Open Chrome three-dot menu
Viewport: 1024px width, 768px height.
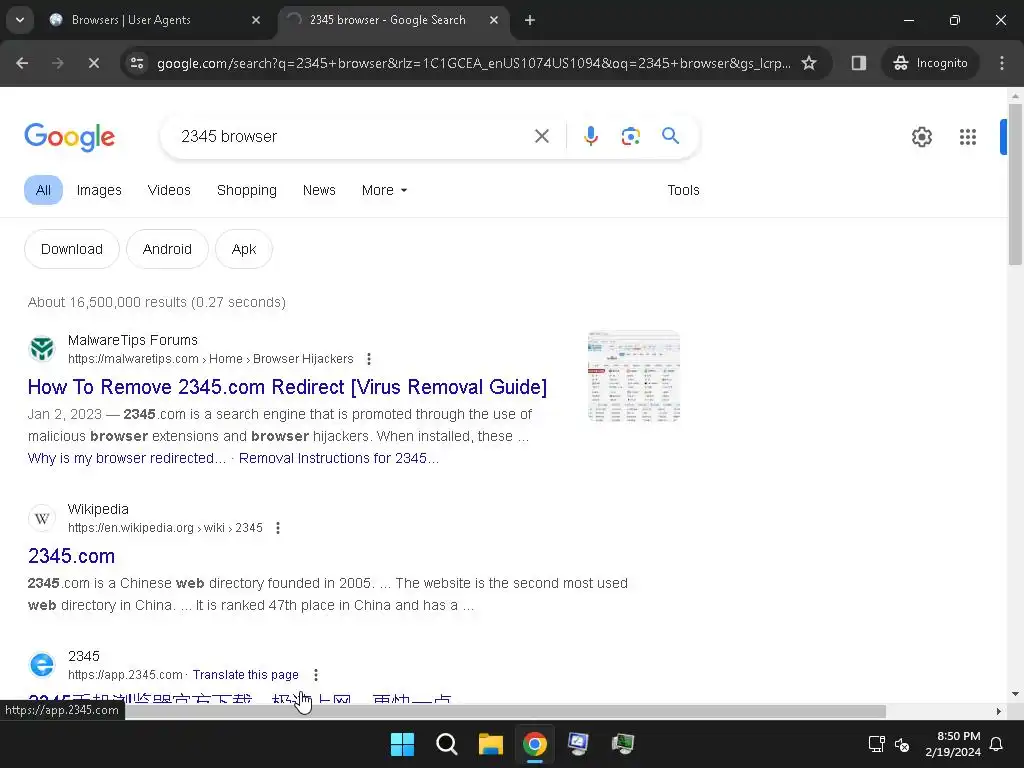[1002, 63]
